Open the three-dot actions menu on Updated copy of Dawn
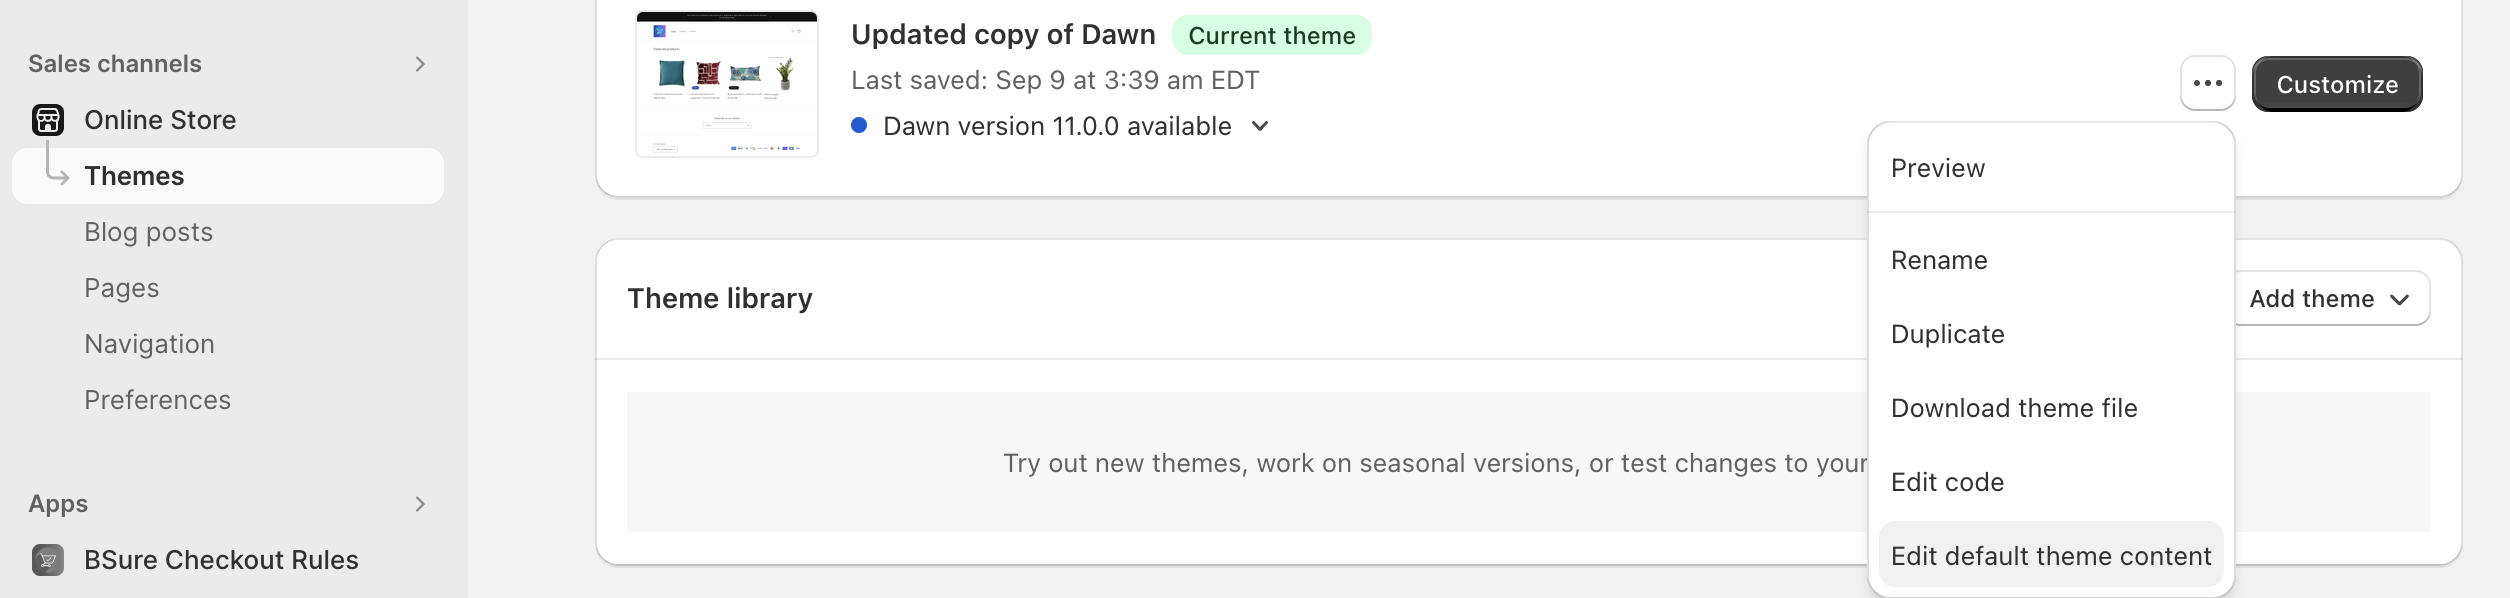This screenshot has height=598, width=2510. (2206, 84)
